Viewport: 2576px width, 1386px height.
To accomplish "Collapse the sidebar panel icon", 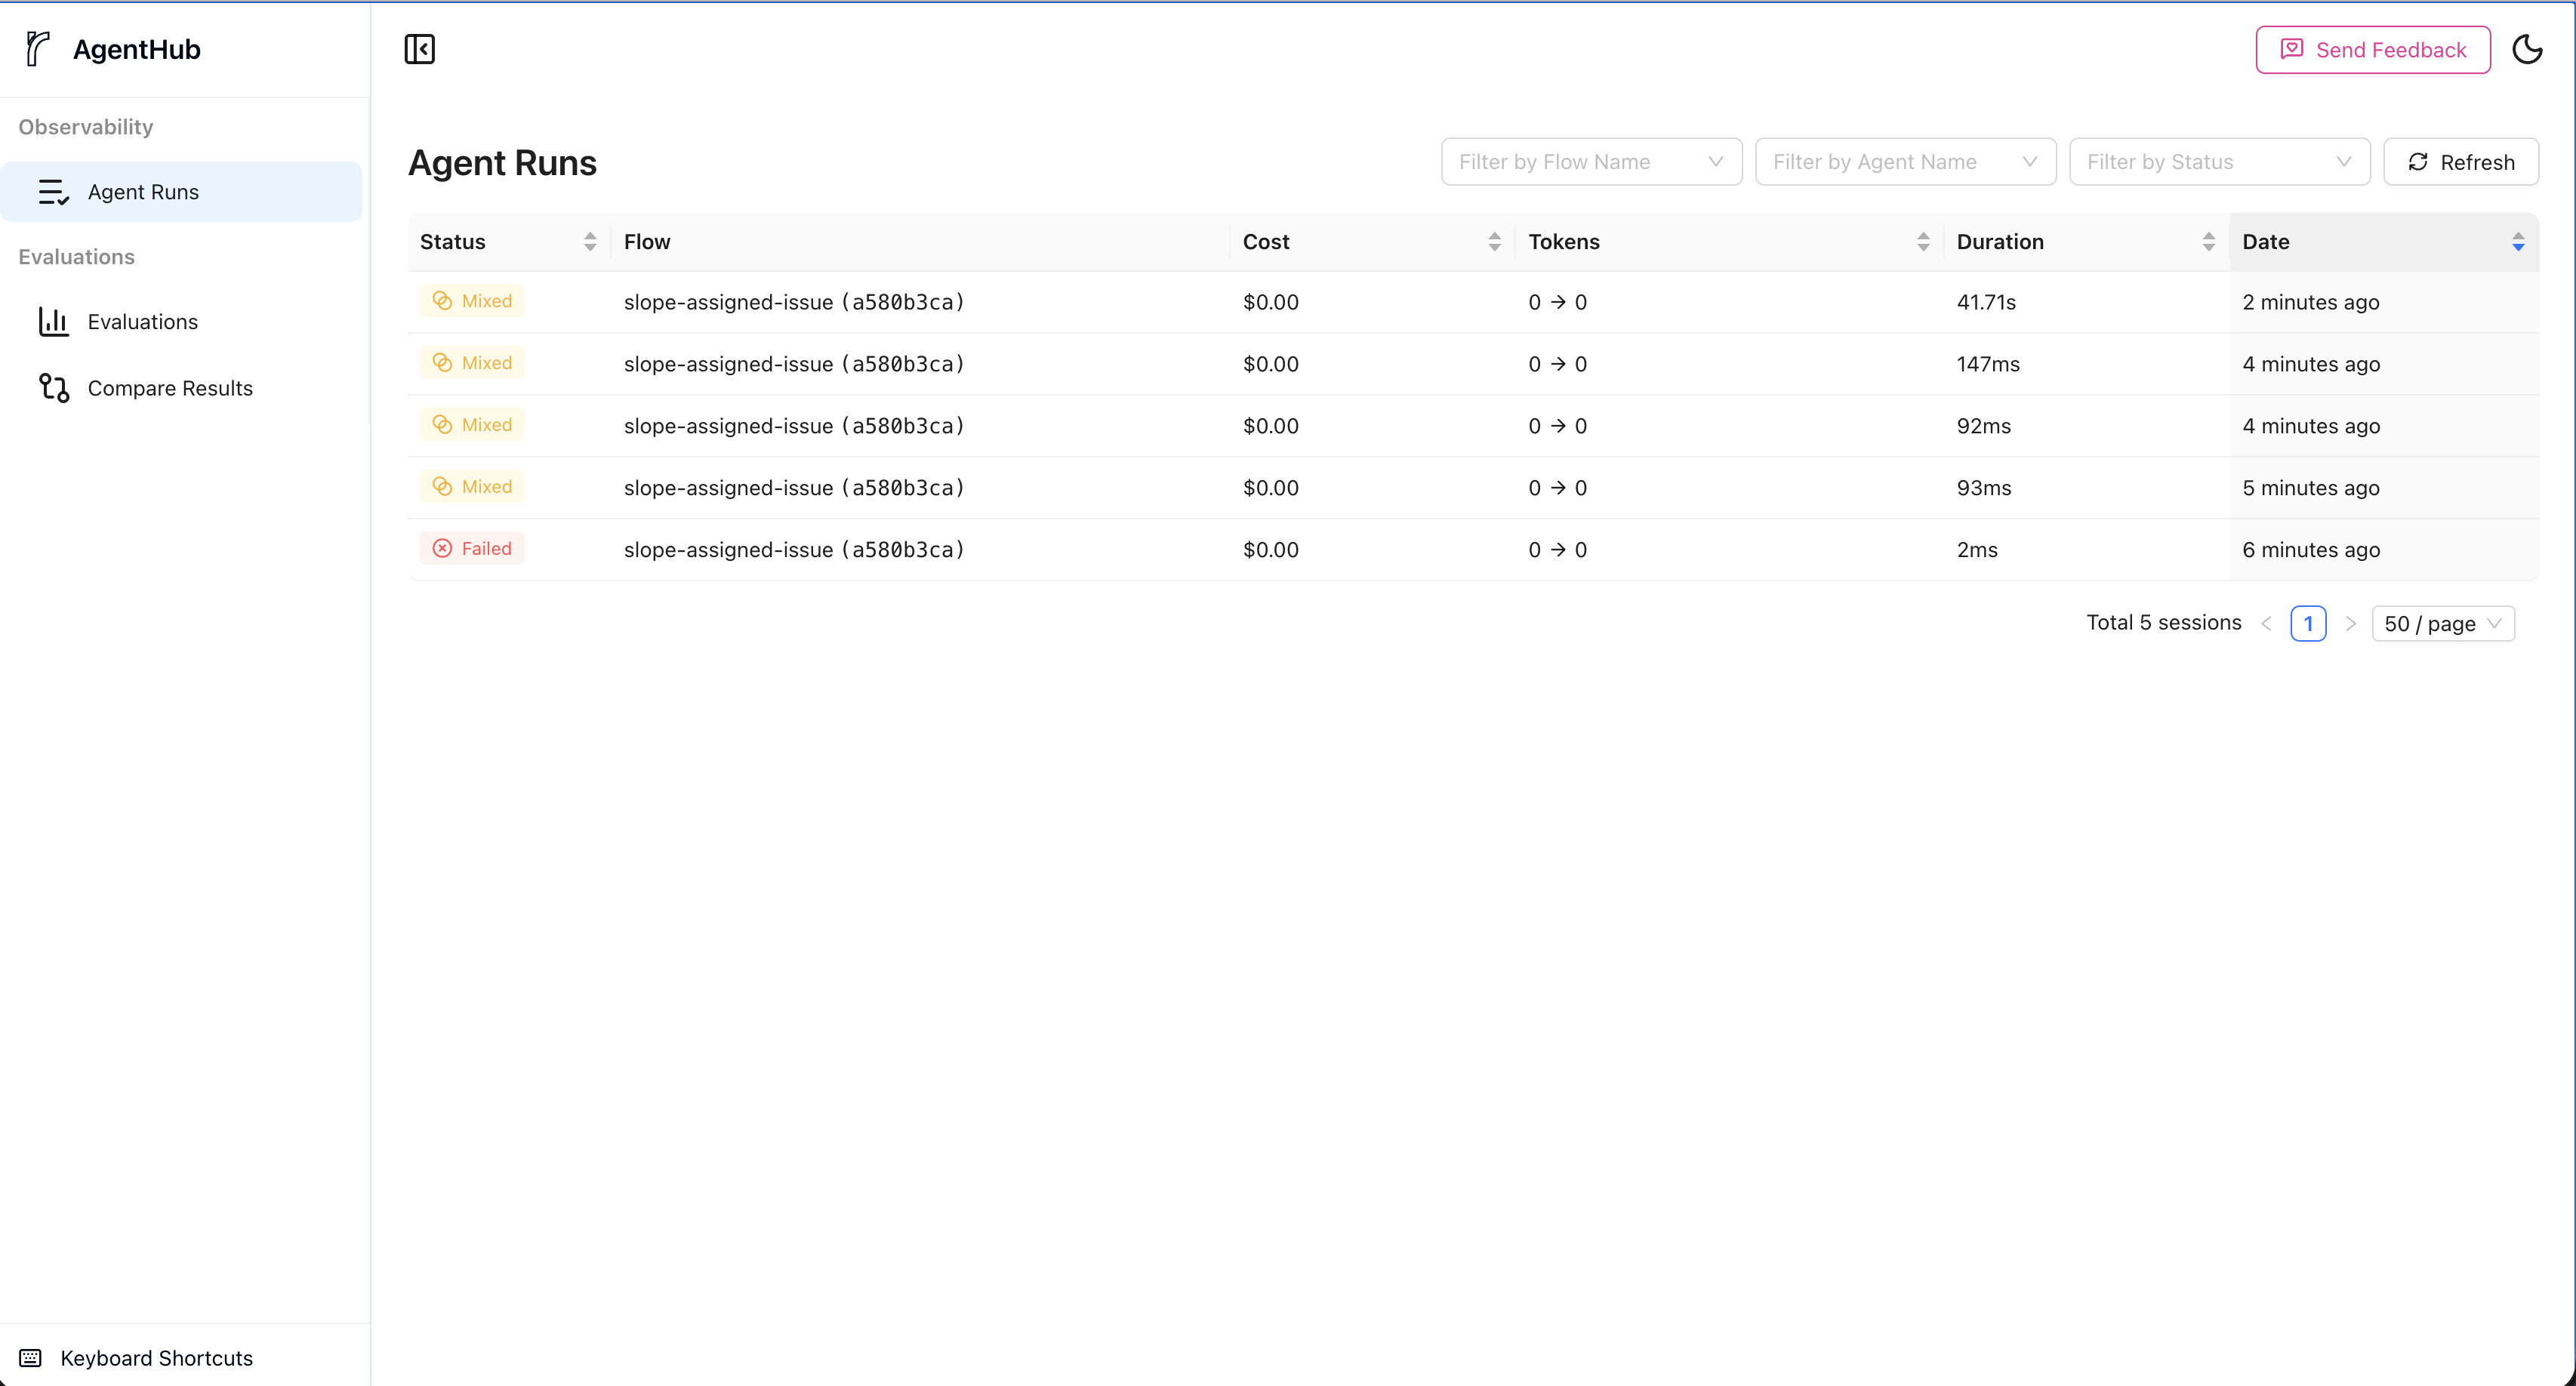I will click(x=419, y=49).
